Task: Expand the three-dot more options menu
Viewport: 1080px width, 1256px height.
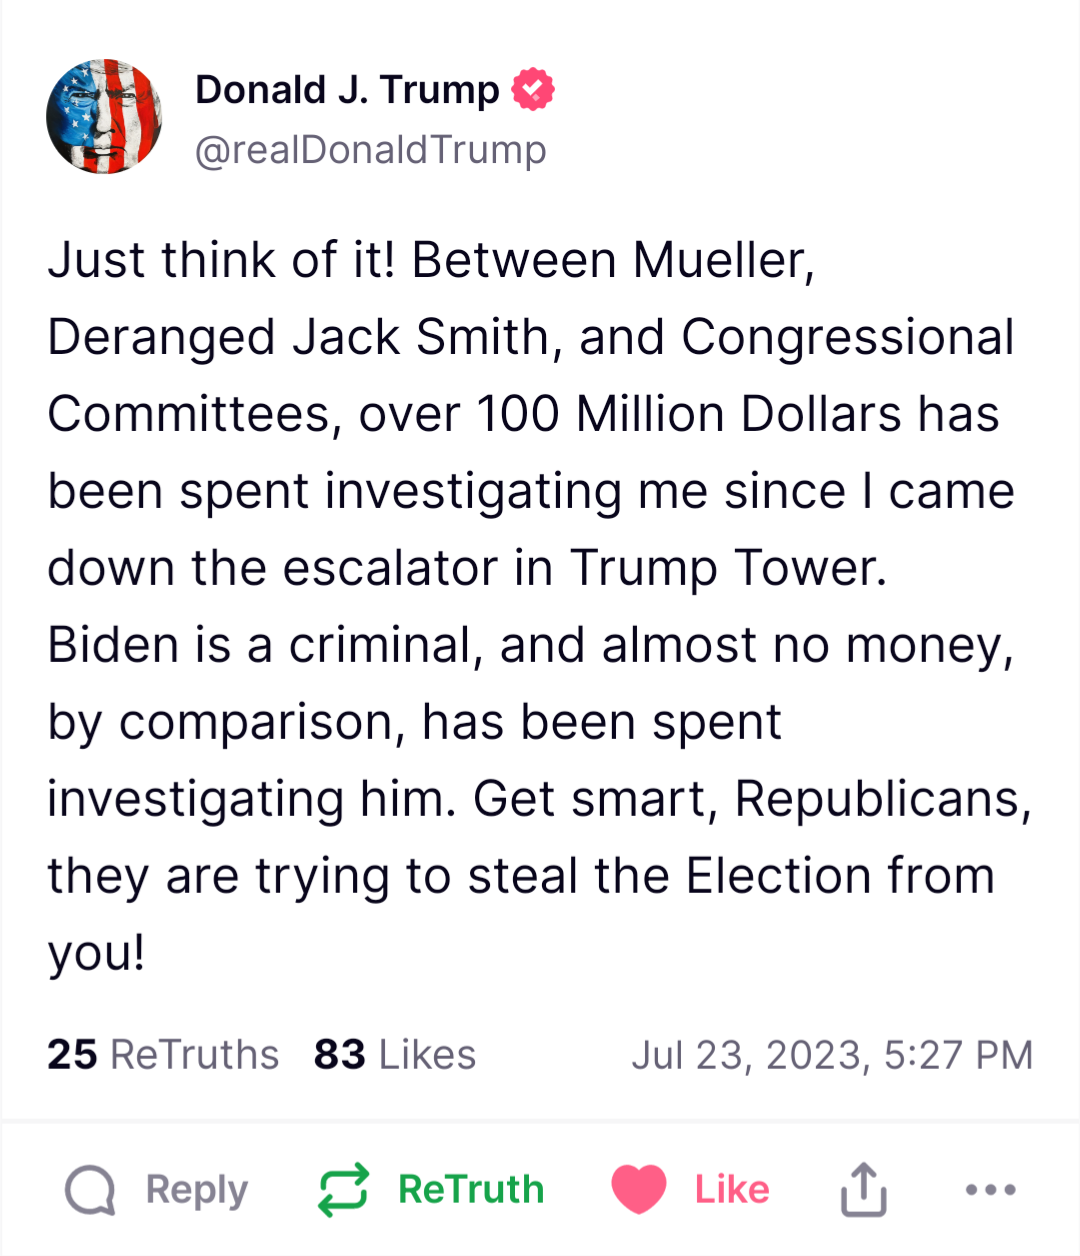Action: tap(991, 1190)
